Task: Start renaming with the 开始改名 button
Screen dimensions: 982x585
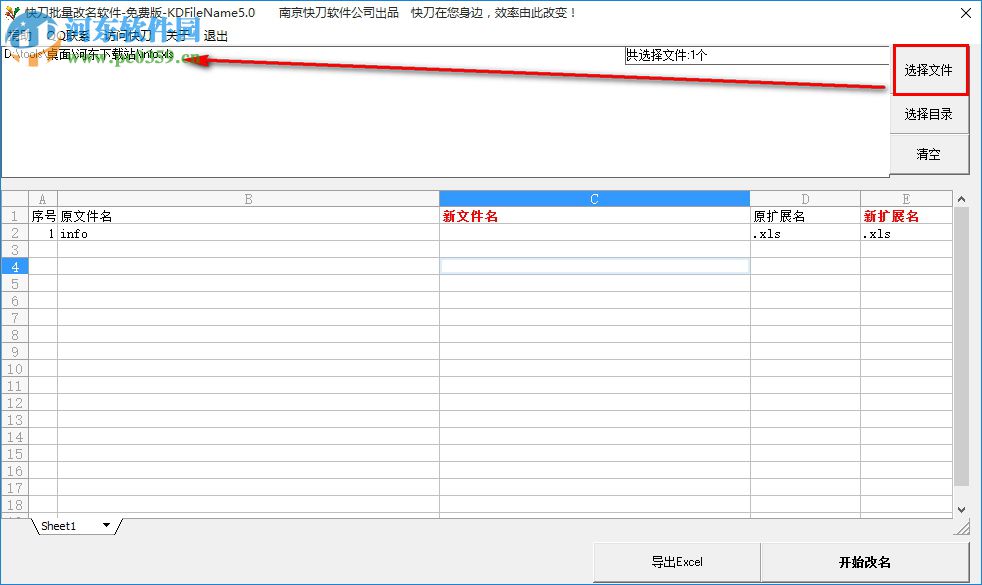Action: coord(866,562)
